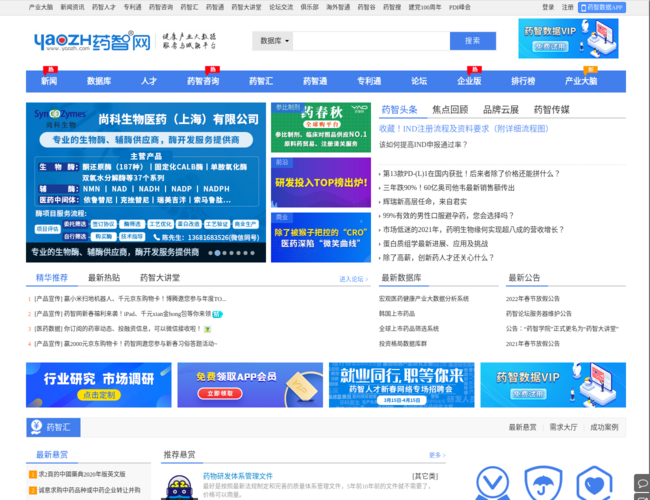Open 药物研发体系管理文件 bounty link
The width and height of the screenshot is (650, 500).
[x=238, y=476]
